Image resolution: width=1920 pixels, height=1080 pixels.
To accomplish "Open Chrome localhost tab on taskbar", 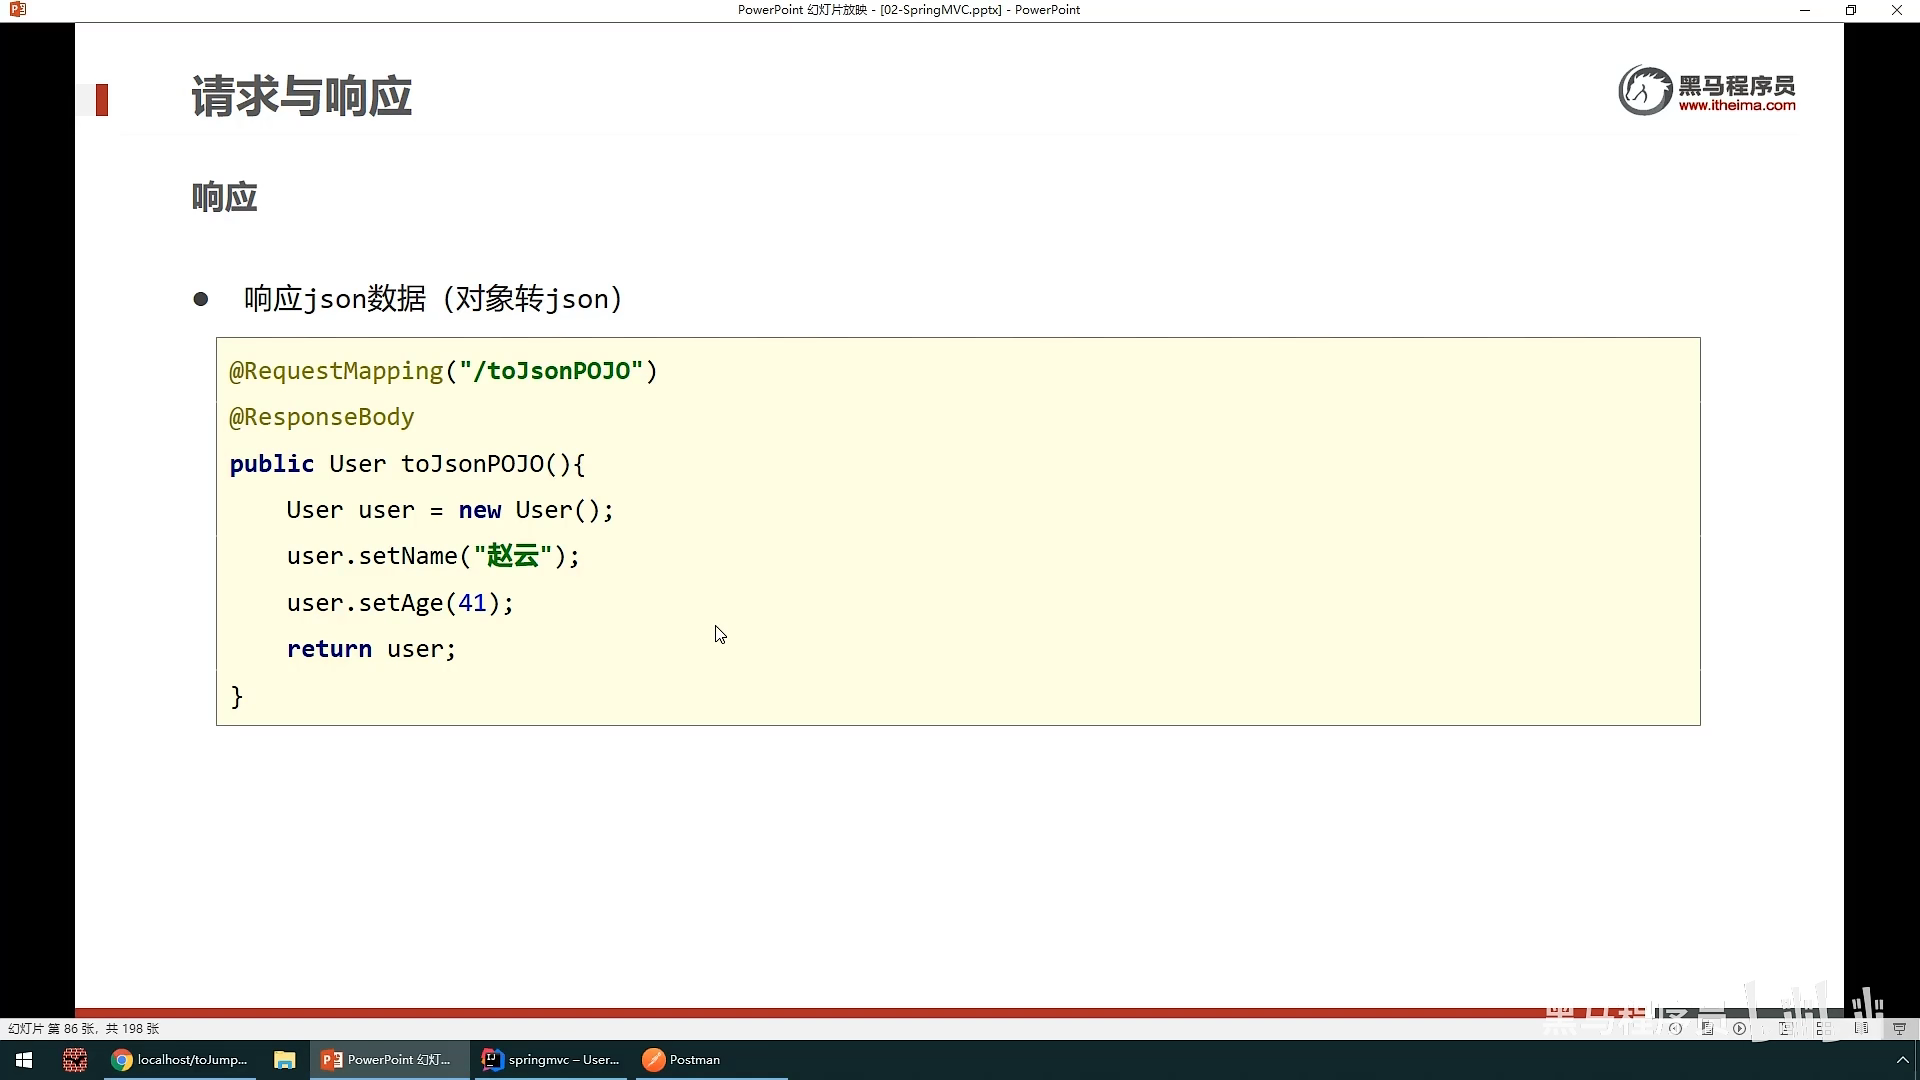I will [180, 1060].
